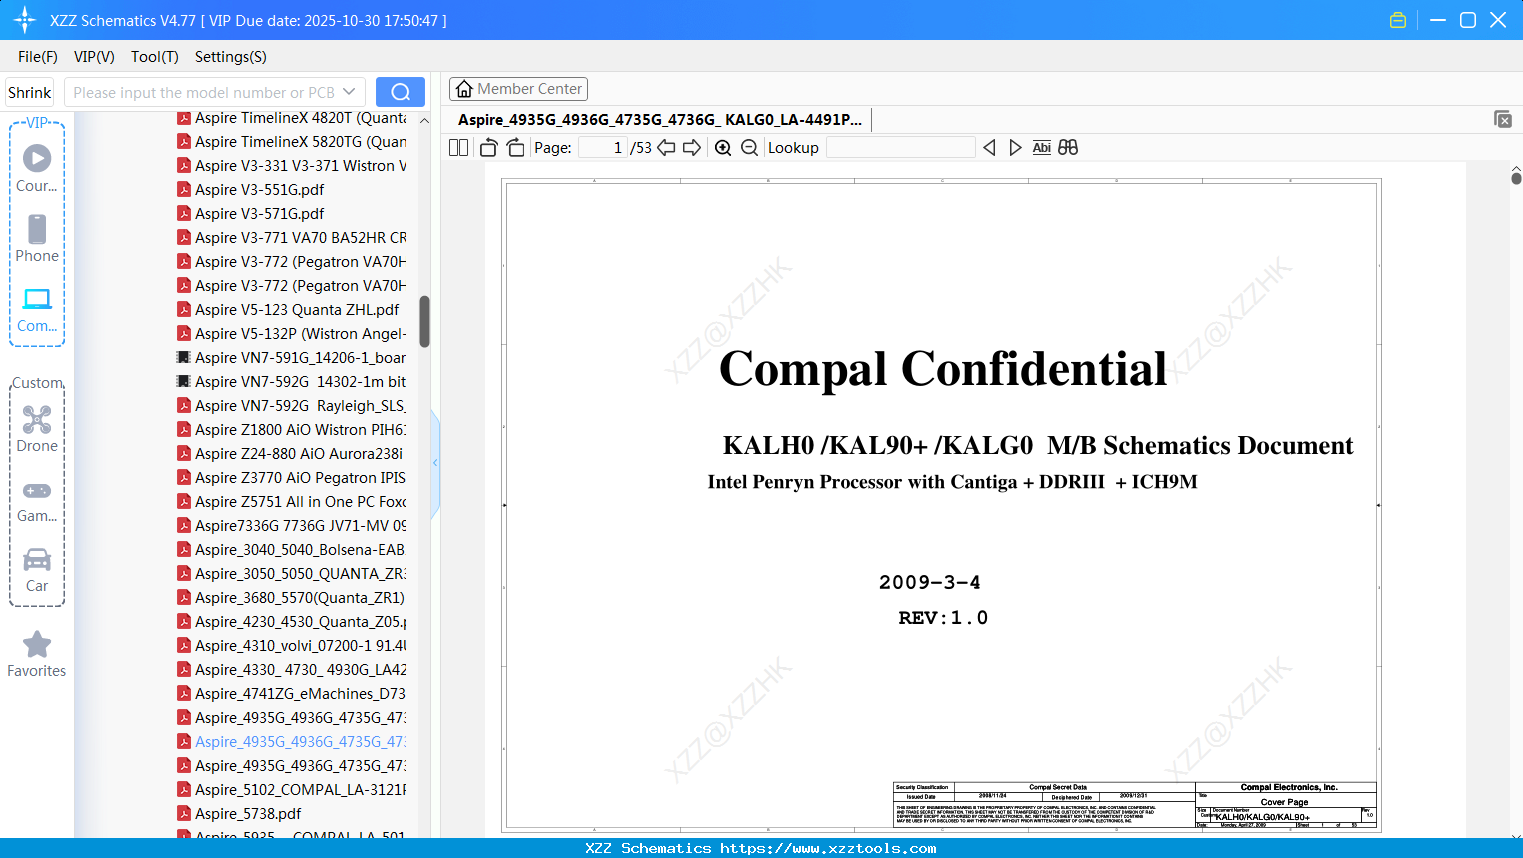Open the Course video category
This screenshot has height=858, width=1523.
(37, 168)
